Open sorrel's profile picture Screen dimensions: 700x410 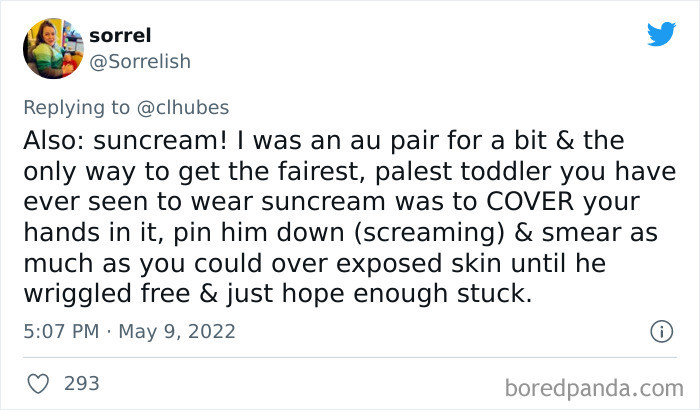(53, 48)
